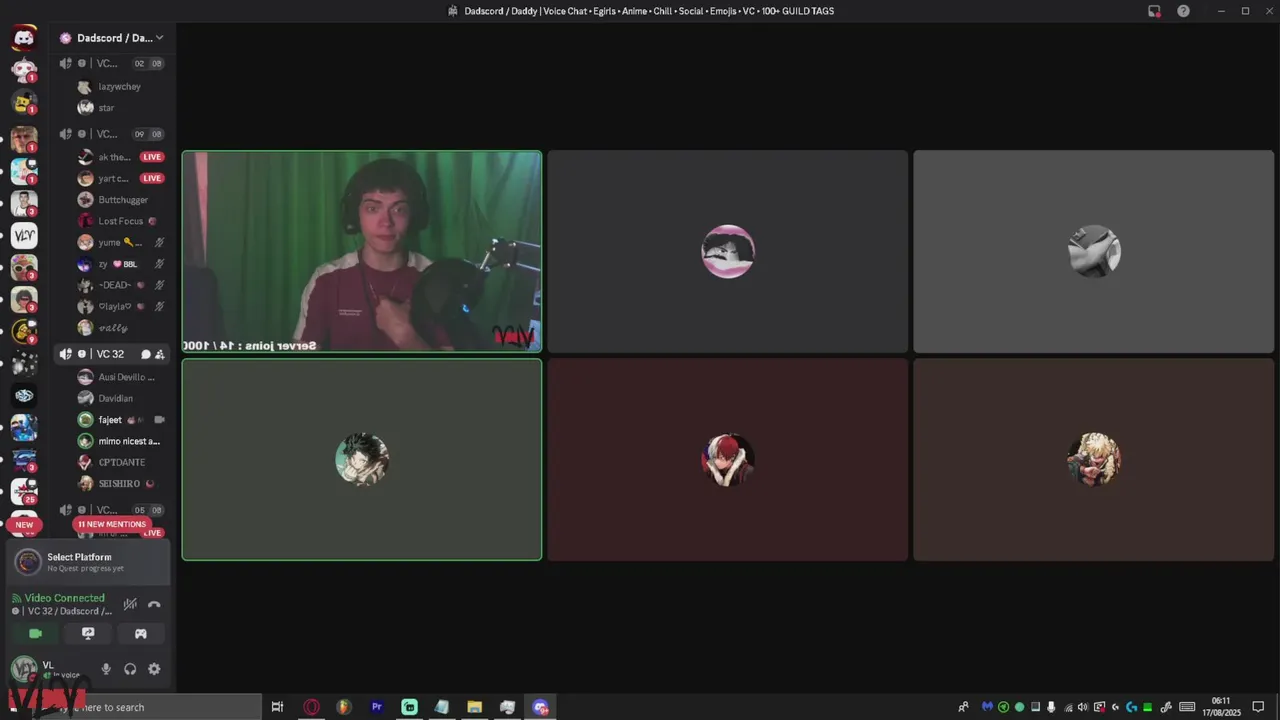Open File Explorer from taskbar
1280x720 pixels.
(474, 707)
